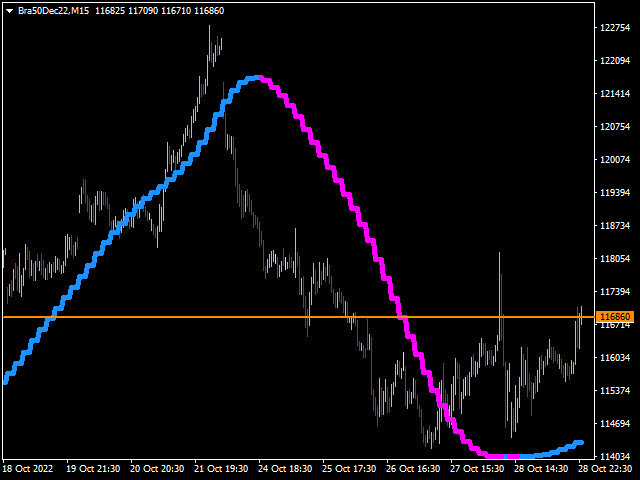The width and height of the screenshot is (640, 480).
Task: Select the time label 27 Oct 15:30
Action: click(x=478, y=469)
